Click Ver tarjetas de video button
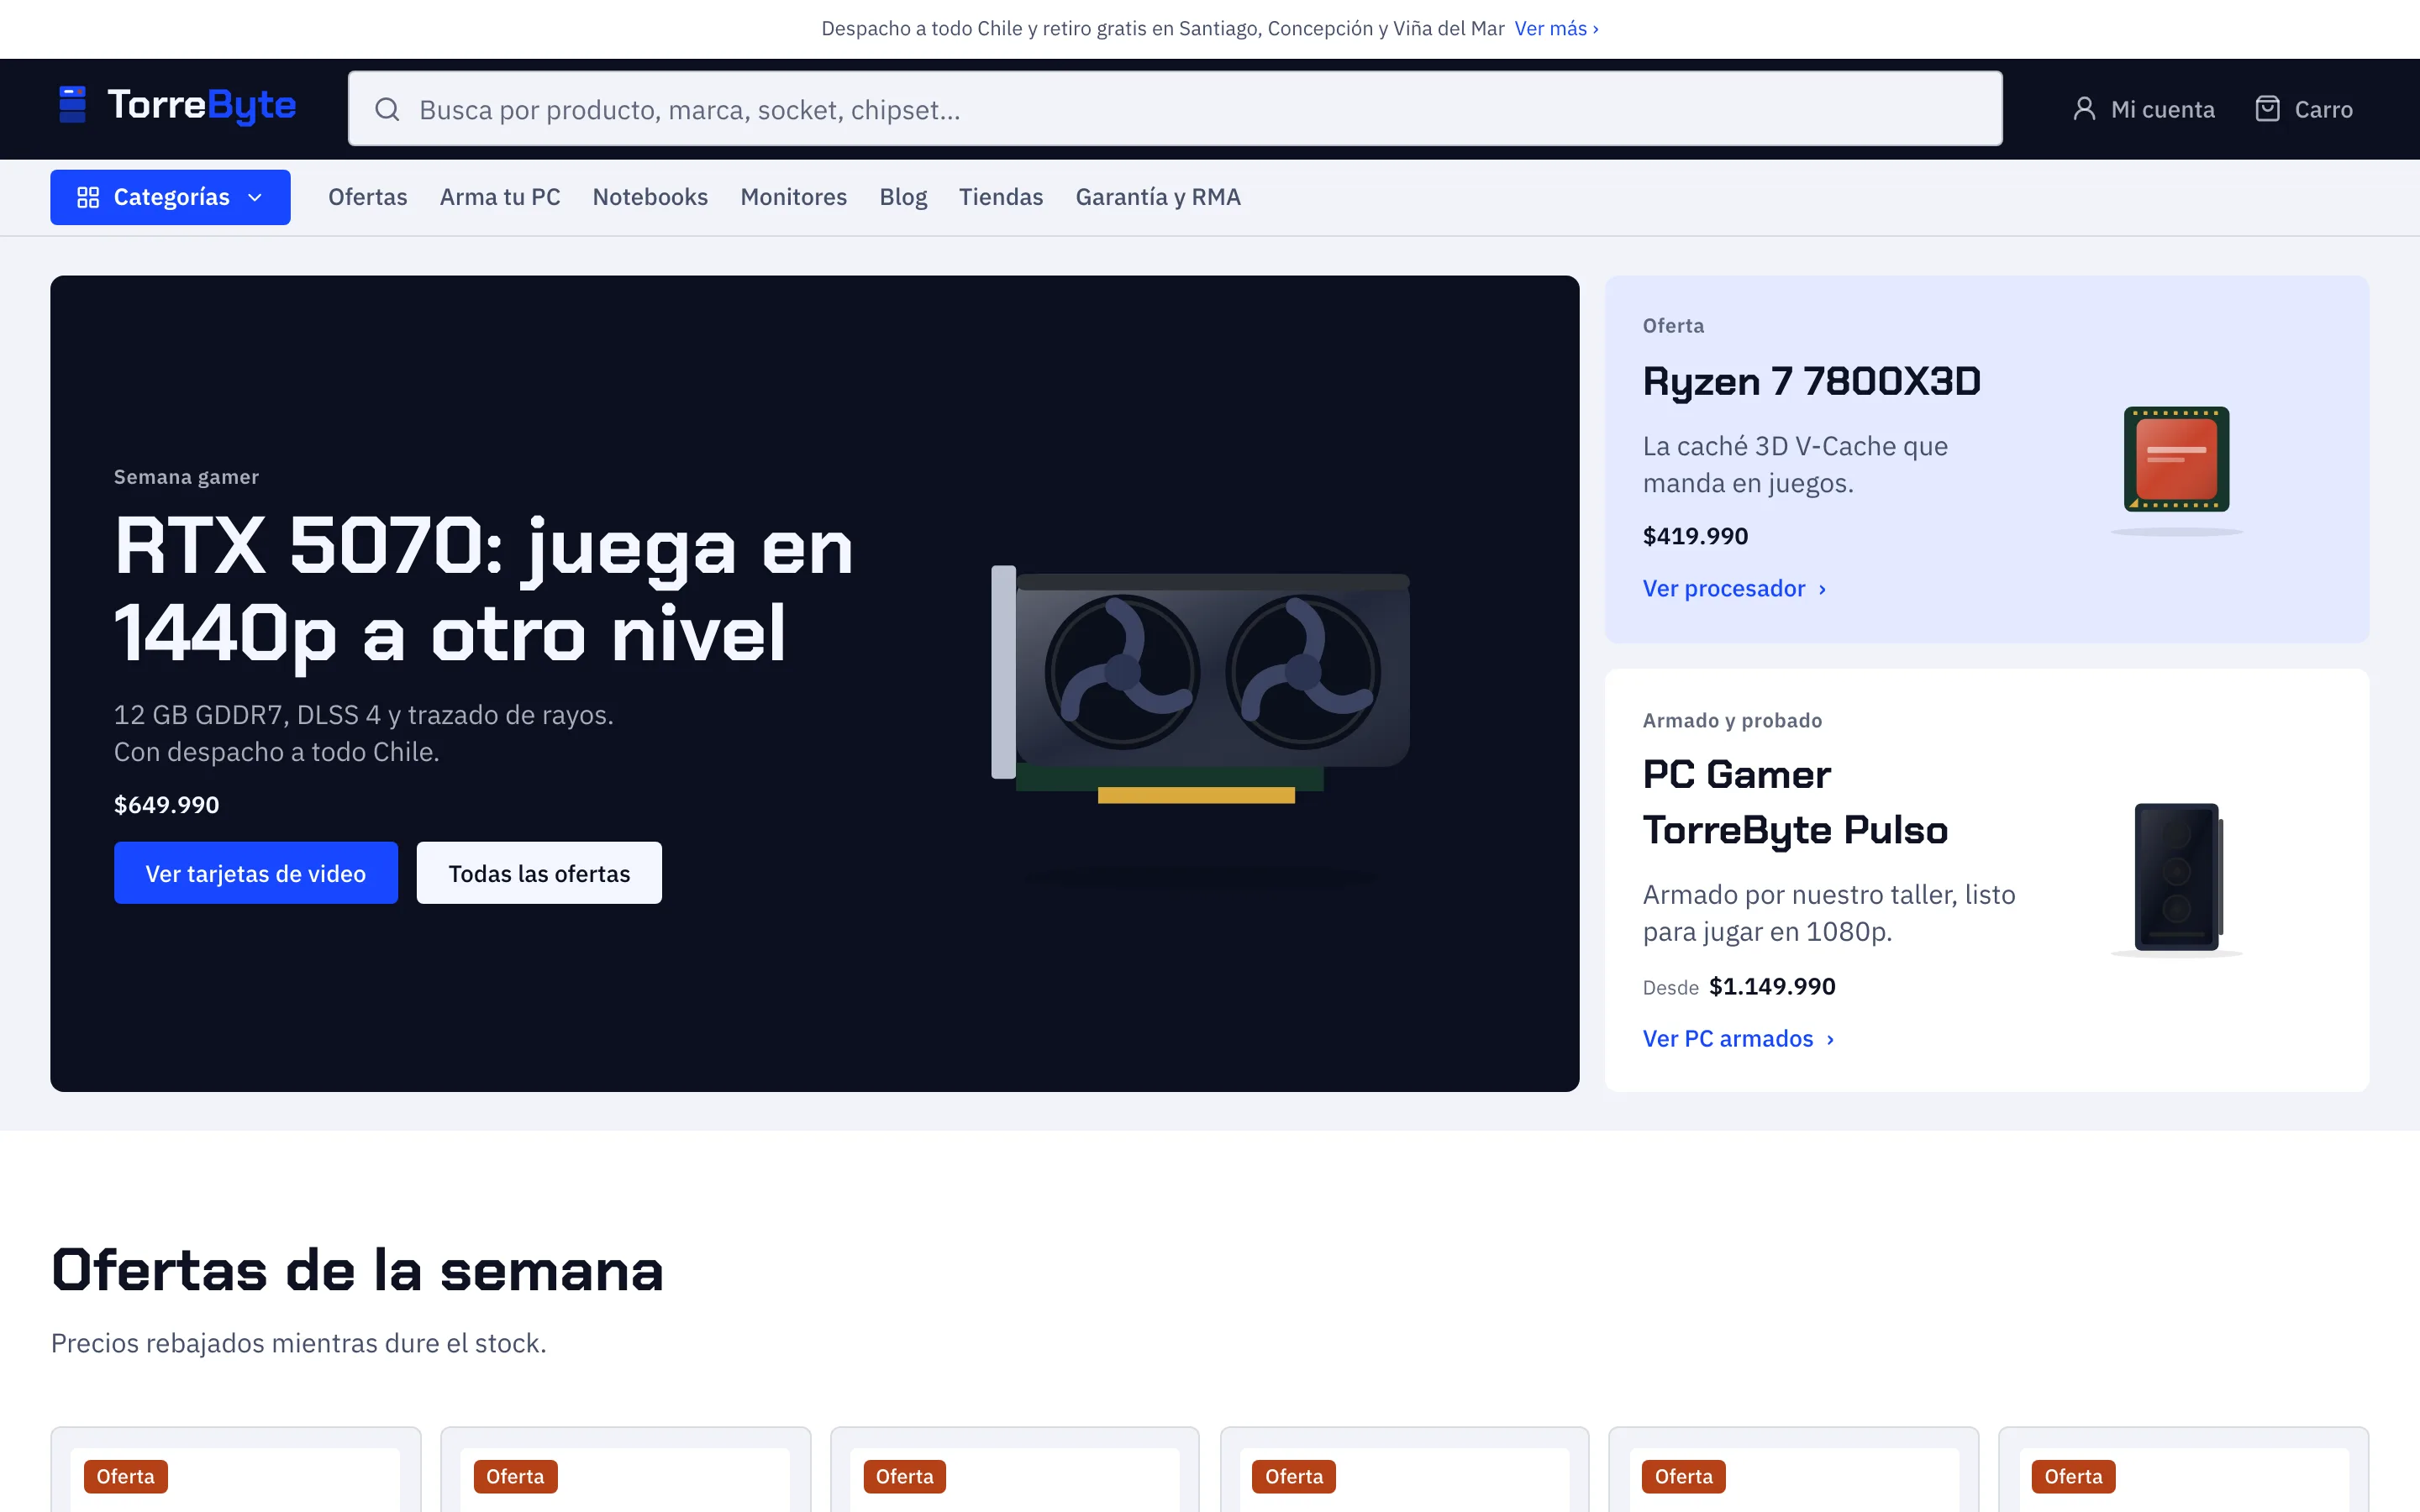Screen dimensions: 2420x1512 click(x=256, y=873)
